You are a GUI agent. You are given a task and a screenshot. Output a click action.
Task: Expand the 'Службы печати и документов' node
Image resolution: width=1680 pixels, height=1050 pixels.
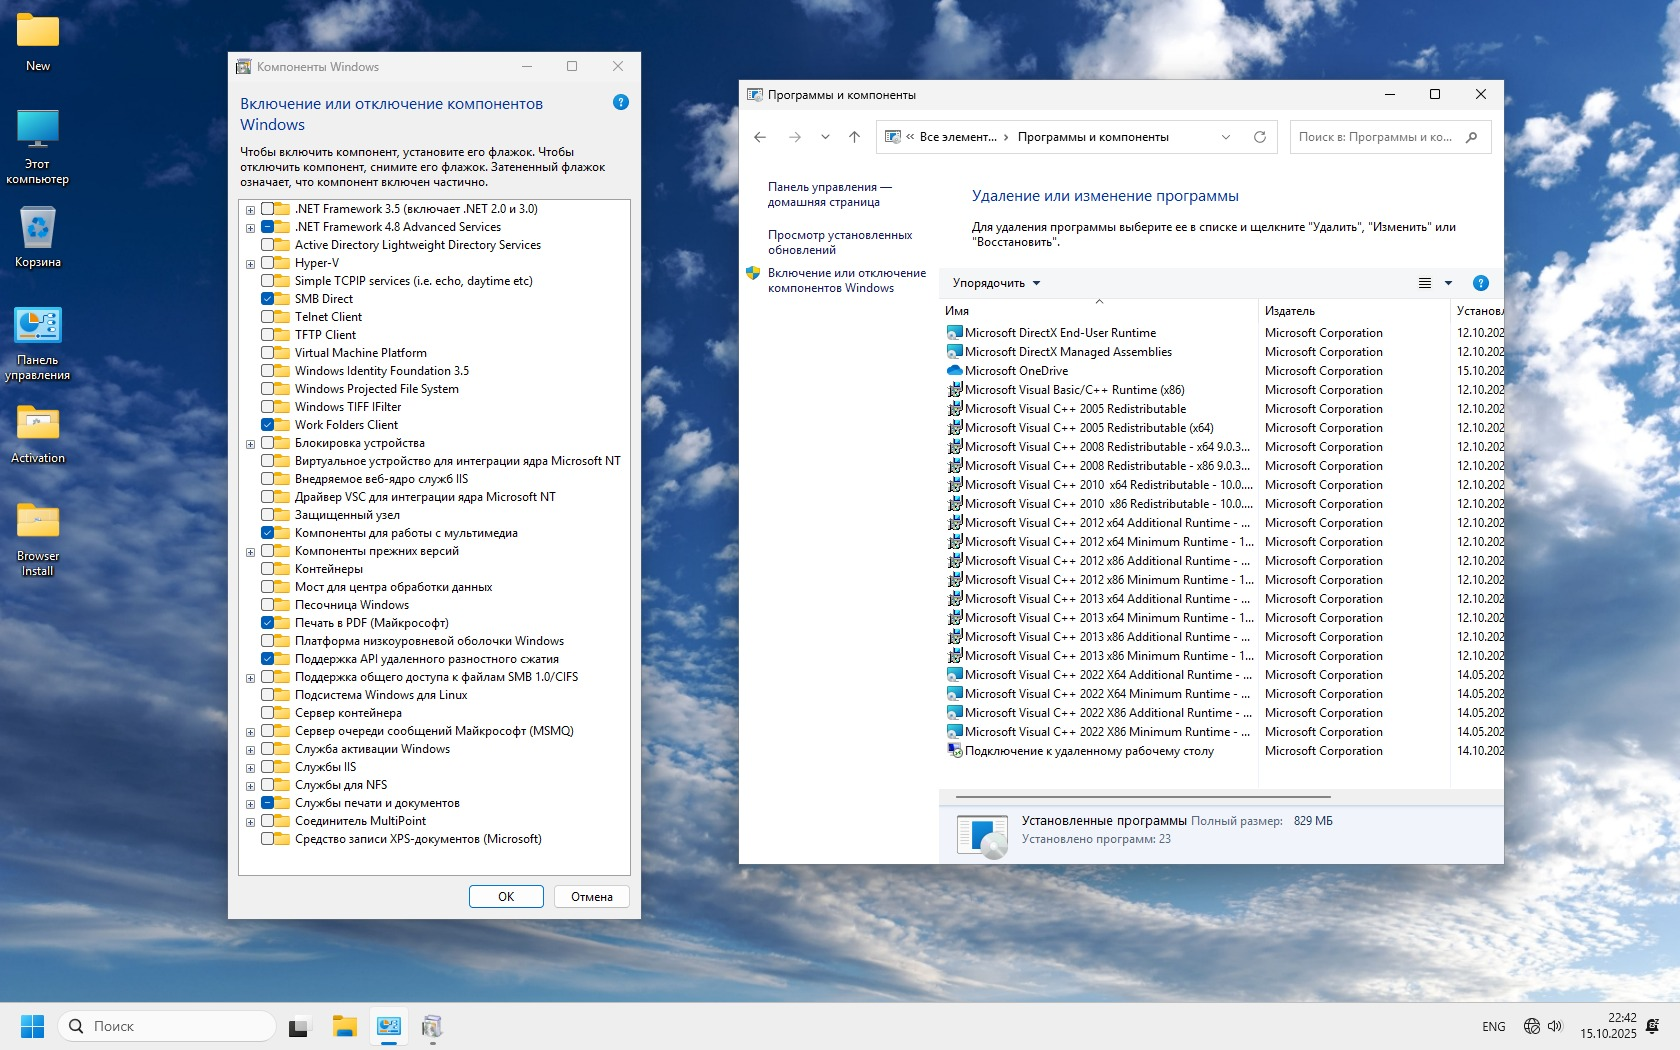pyautogui.click(x=250, y=804)
